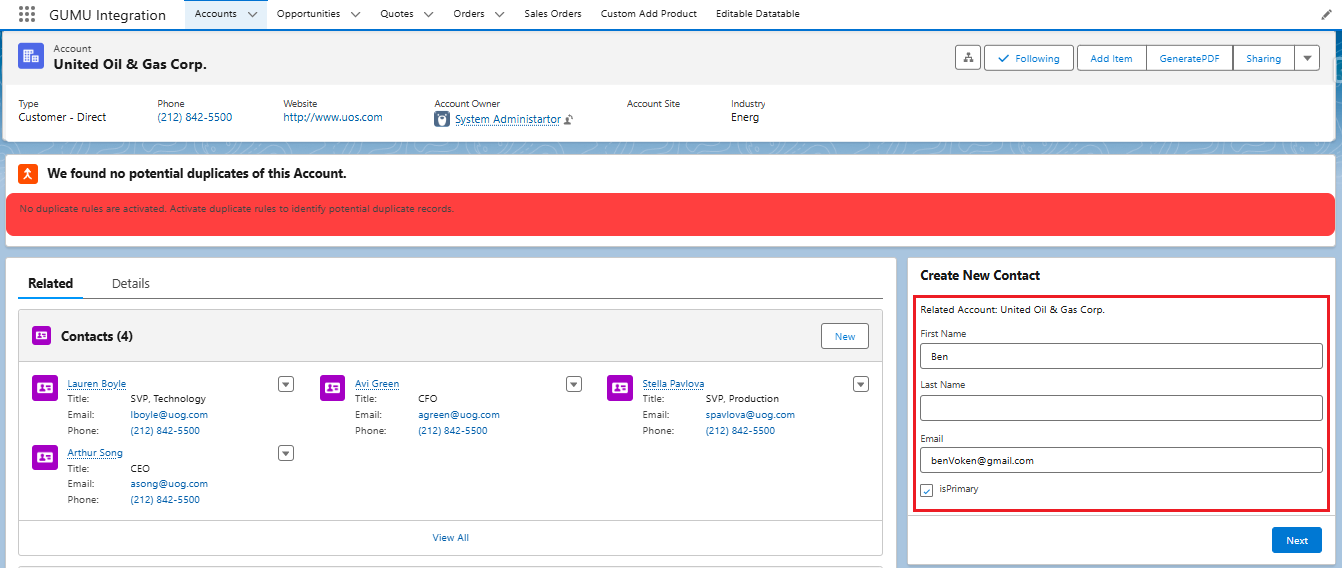Click the Quotes tab label
The height and width of the screenshot is (568, 1342).
[x=397, y=14]
